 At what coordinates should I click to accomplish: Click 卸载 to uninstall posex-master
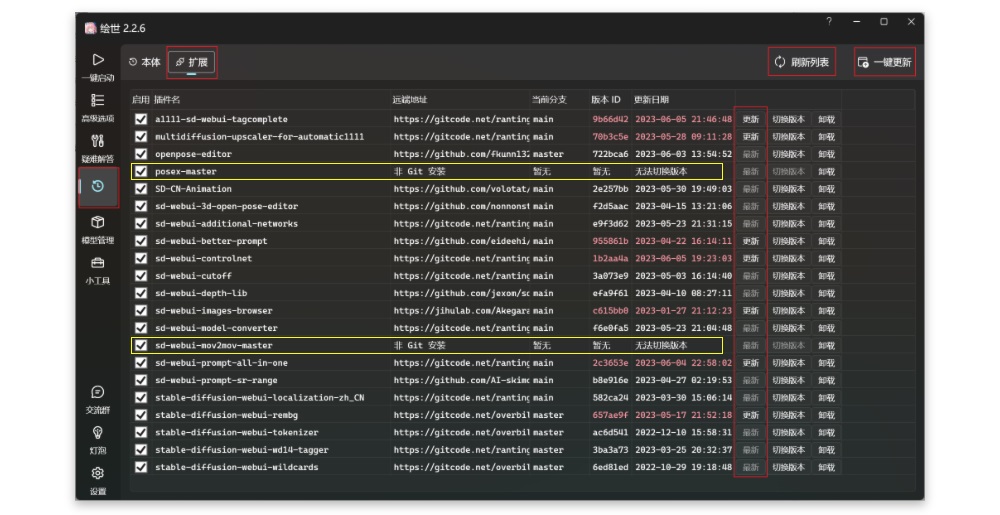pos(827,171)
